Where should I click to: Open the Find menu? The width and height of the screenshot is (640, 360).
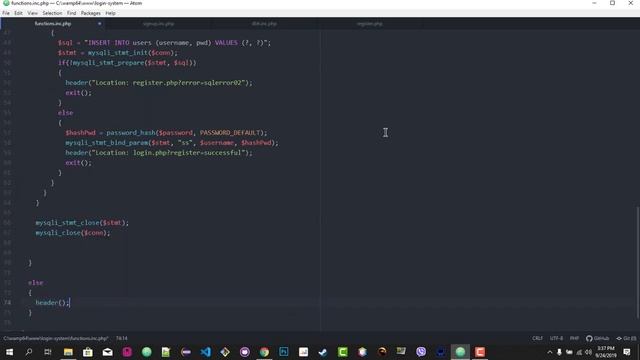[71, 13]
